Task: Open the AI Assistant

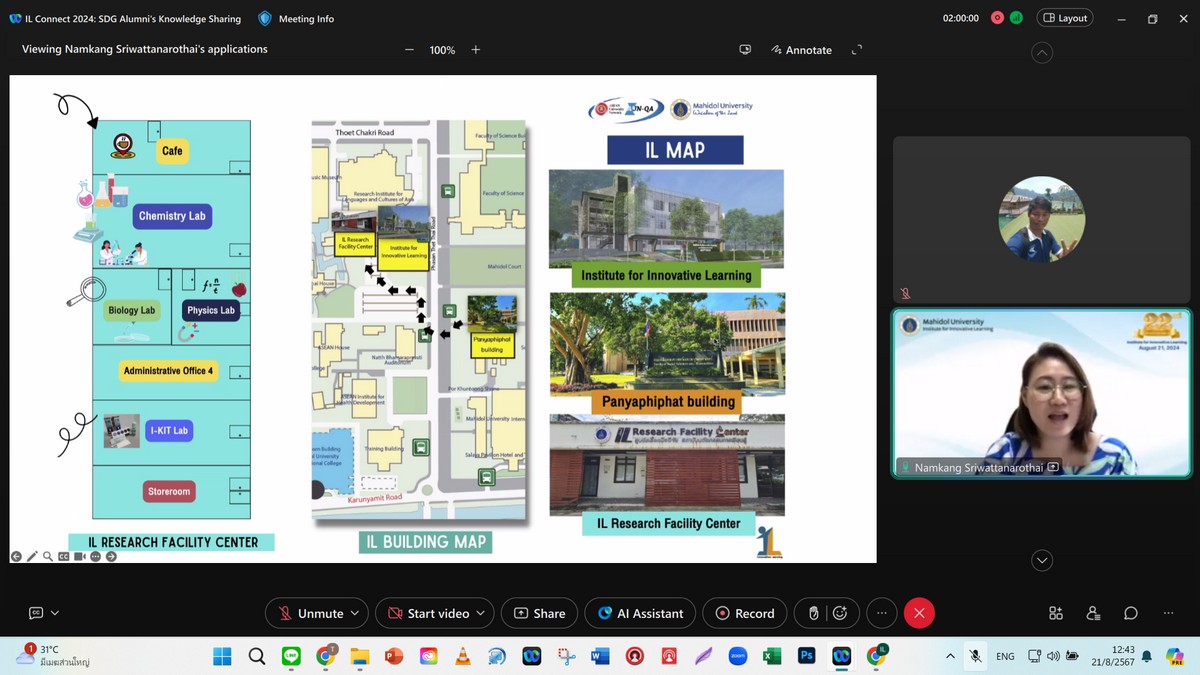Action: [x=640, y=613]
